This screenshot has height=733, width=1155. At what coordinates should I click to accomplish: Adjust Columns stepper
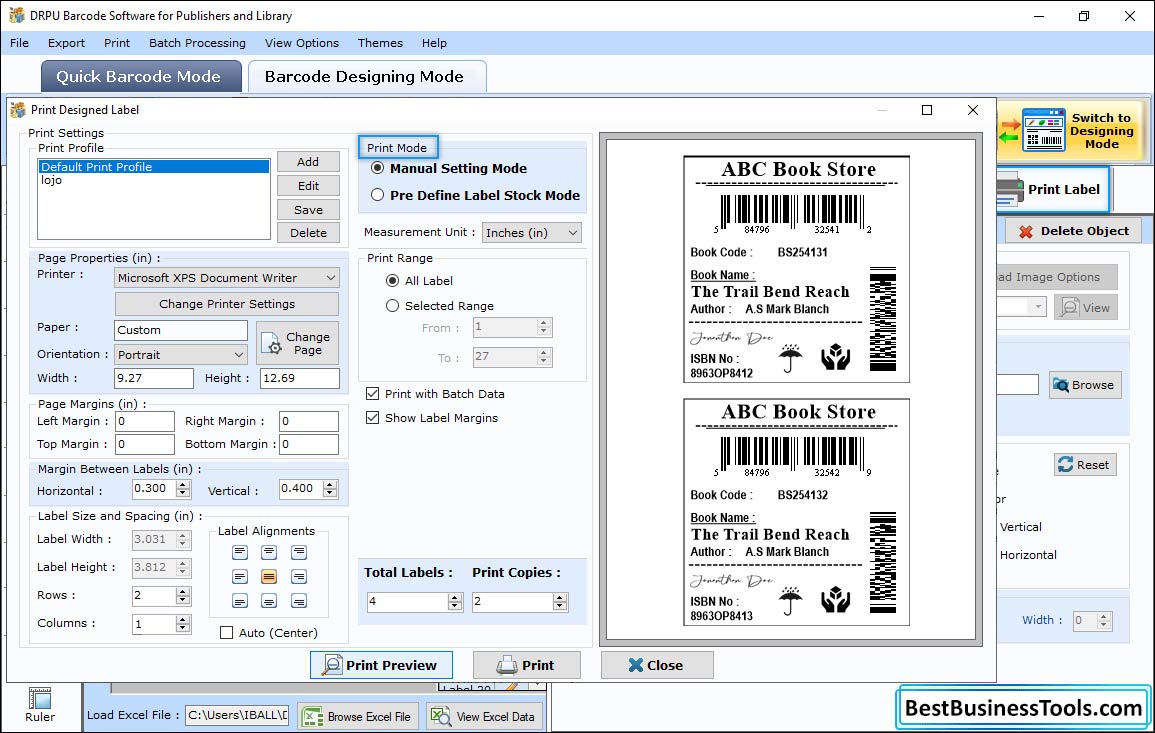[183, 624]
